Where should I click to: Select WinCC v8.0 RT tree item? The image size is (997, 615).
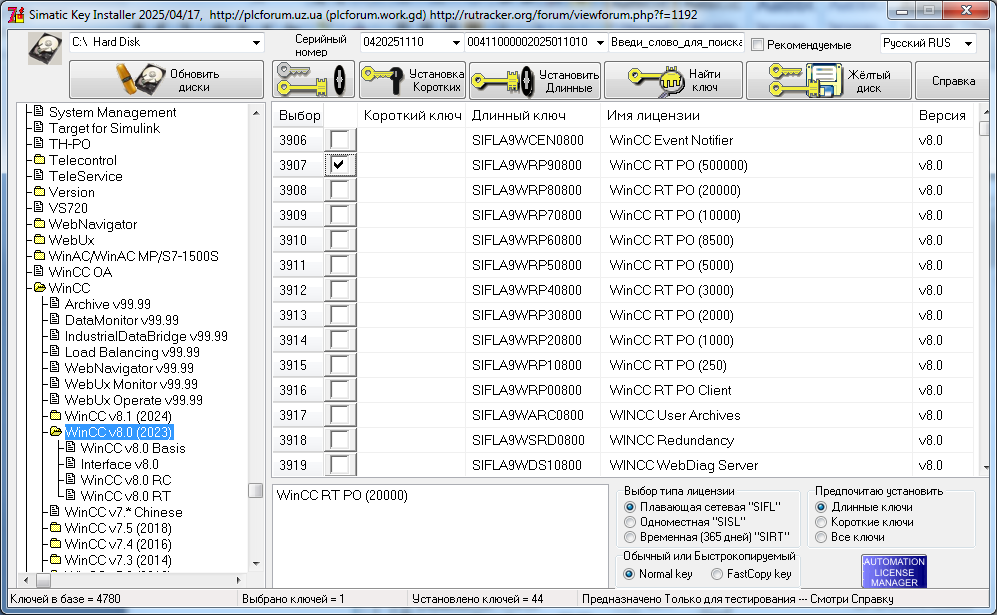(125, 496)
